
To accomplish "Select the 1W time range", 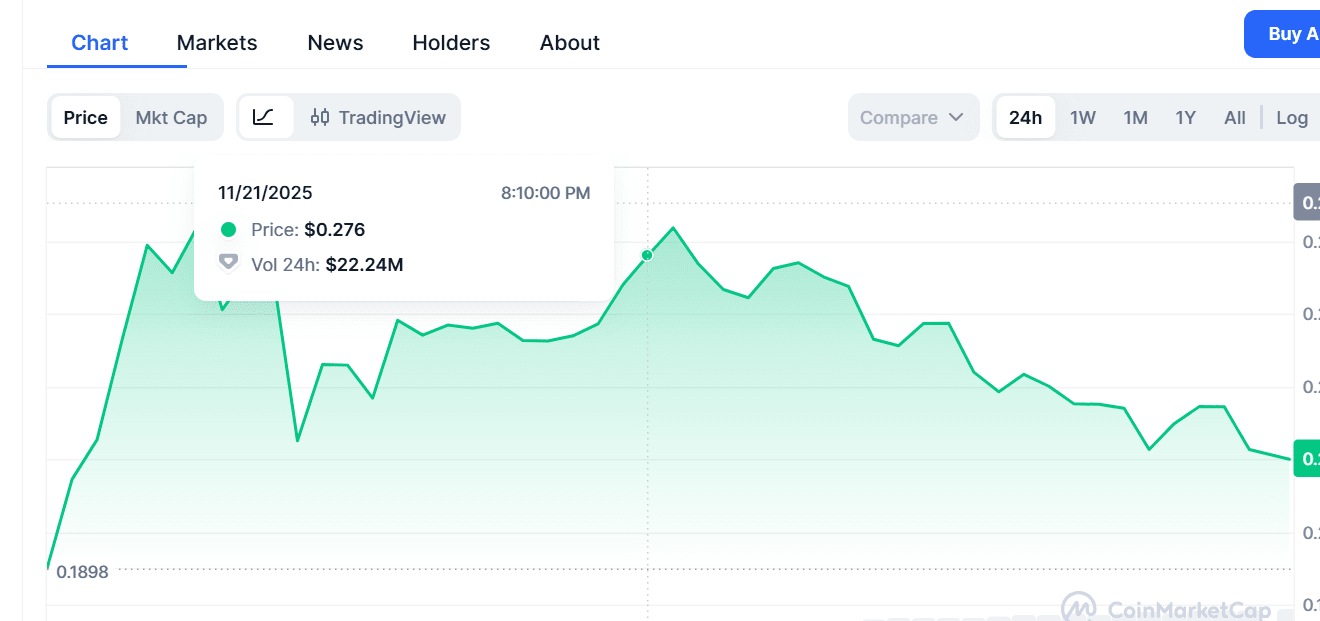I will click(1083, 117).
